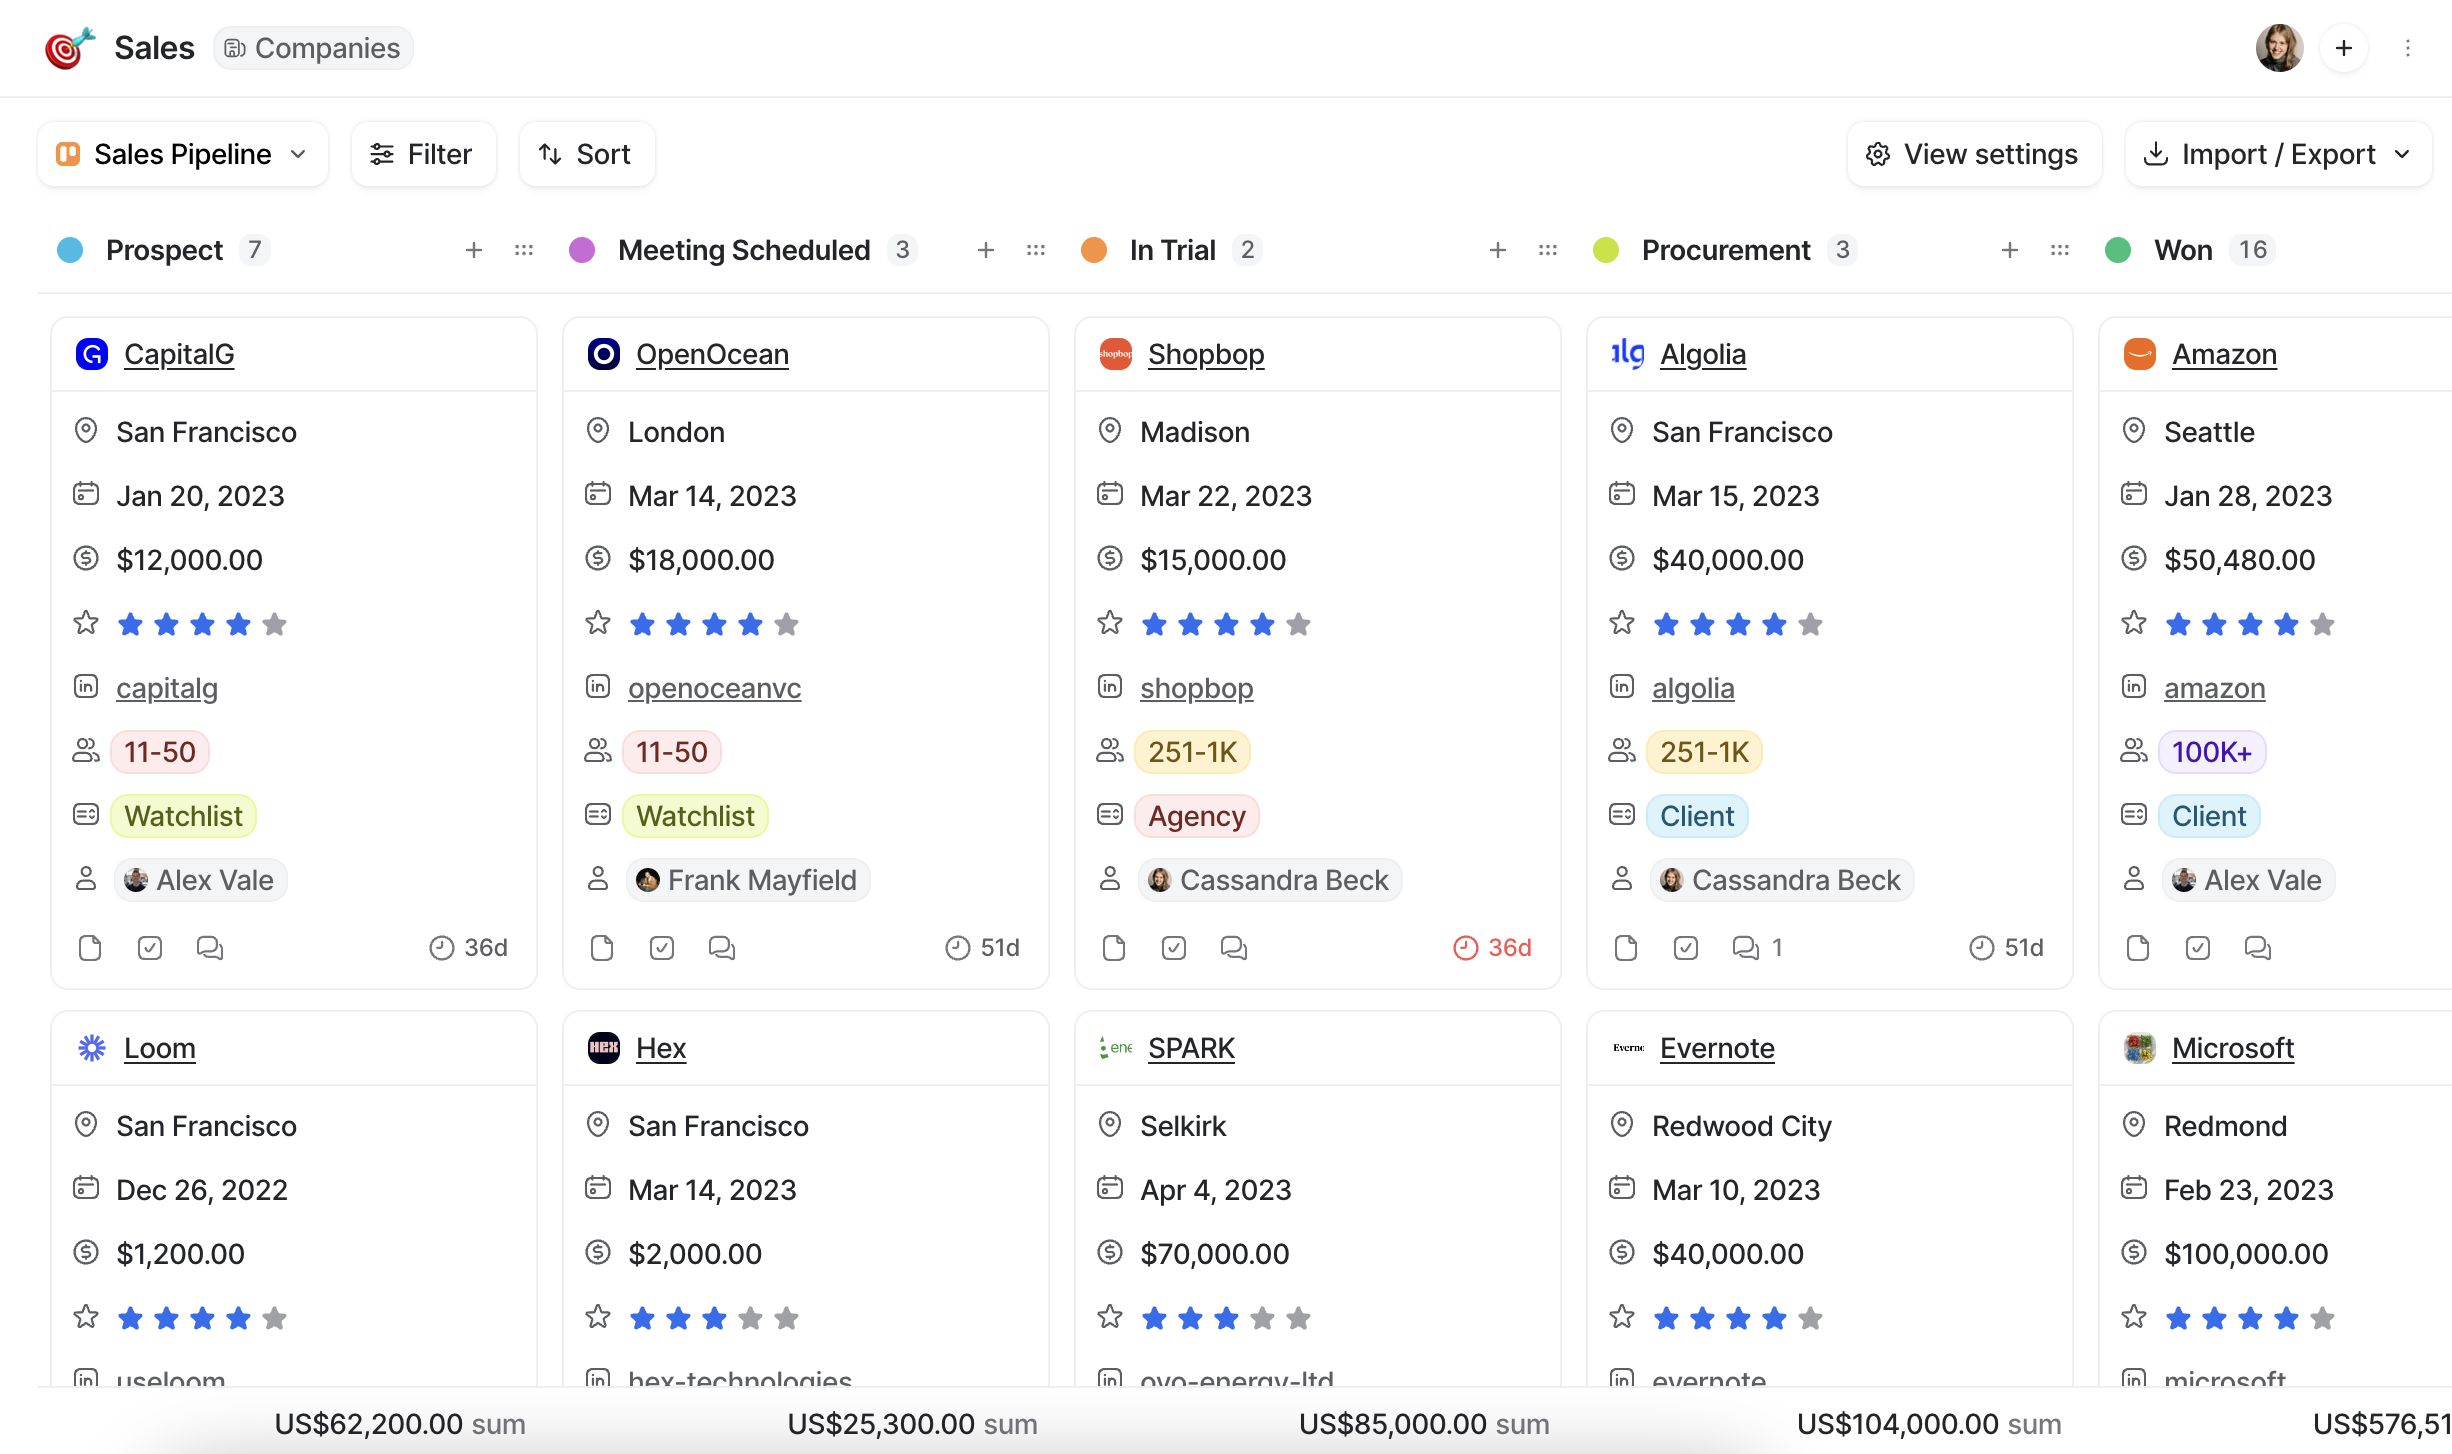Click the notes icon on OpenOcean card
2452x1454 pixels.
(602, 948)
